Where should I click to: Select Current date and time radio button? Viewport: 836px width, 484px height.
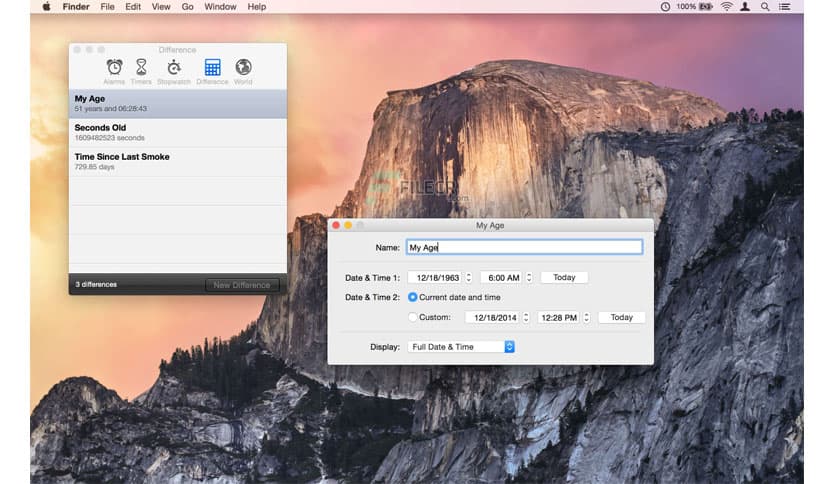click(412, 297)
